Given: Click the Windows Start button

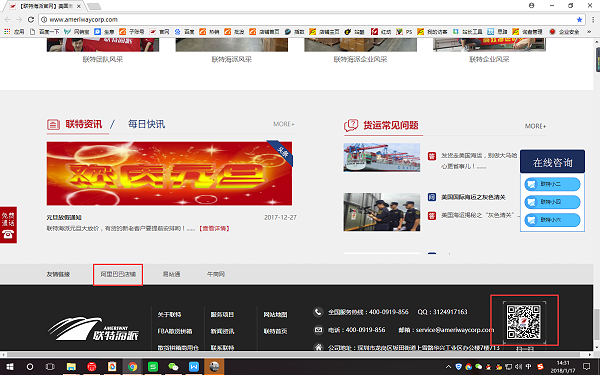Looking at the screenshot, I should (10, 367).
